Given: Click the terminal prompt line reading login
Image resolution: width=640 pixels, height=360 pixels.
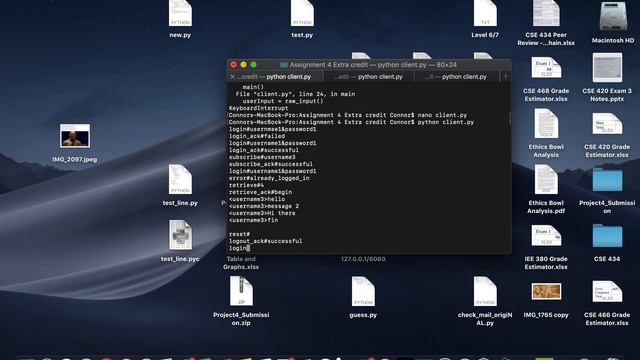Looking at the screenshot, I should click(239, 248).
